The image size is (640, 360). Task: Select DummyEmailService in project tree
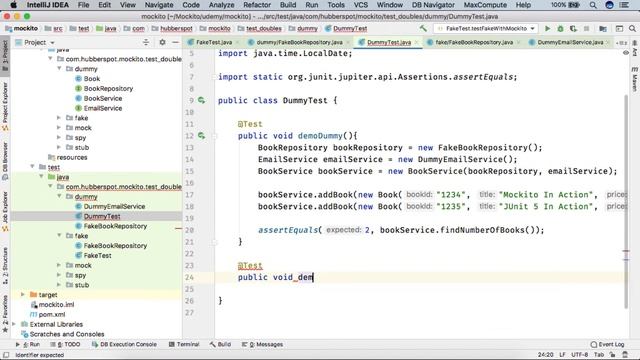point(114,207)
